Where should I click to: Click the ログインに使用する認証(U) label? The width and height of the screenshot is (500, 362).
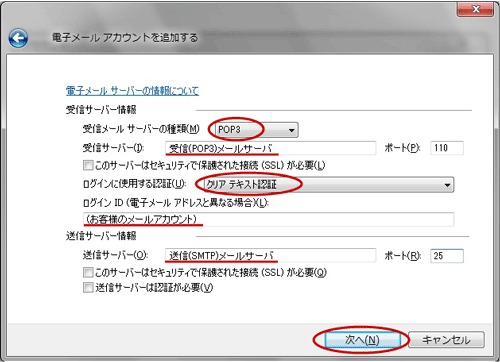click(135, 184)
